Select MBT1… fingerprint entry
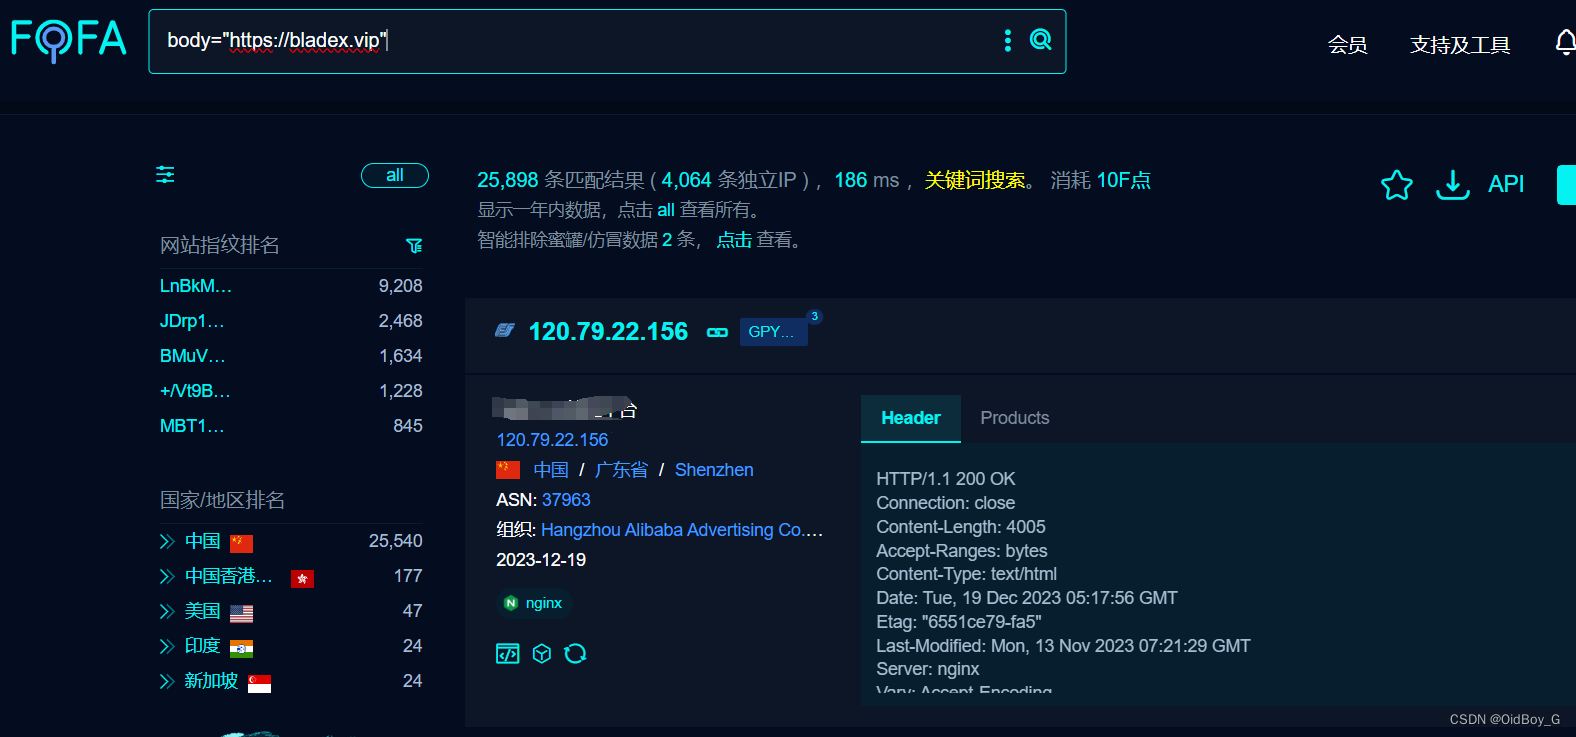The image size is (1576, 737). 192,426
